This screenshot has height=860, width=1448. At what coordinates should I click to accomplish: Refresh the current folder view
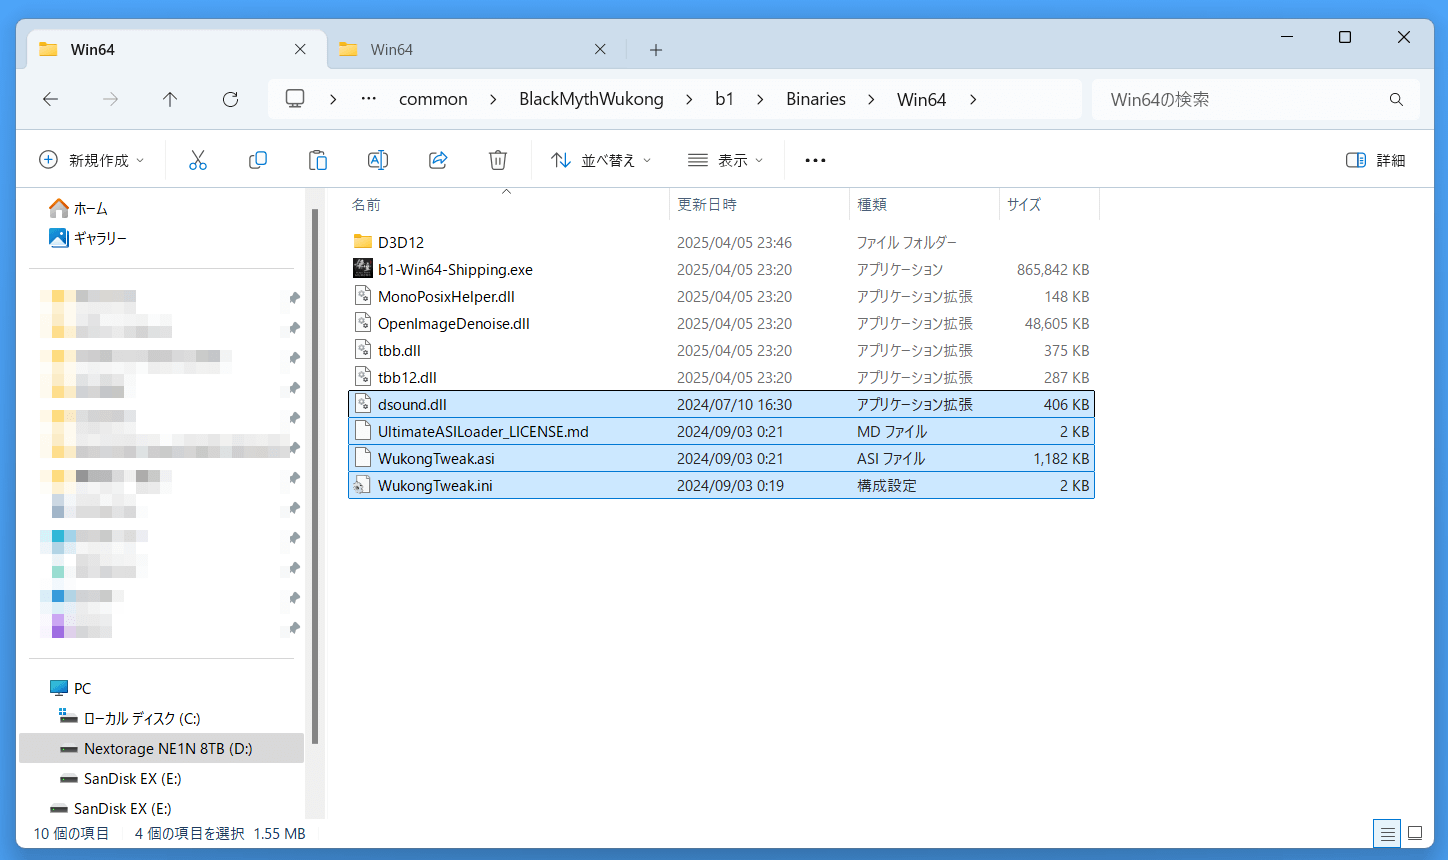[230, 99]
